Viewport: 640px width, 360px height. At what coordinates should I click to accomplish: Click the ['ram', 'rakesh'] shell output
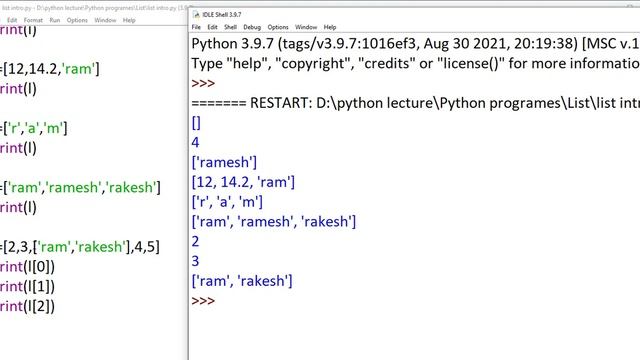[x=242, y=281]
